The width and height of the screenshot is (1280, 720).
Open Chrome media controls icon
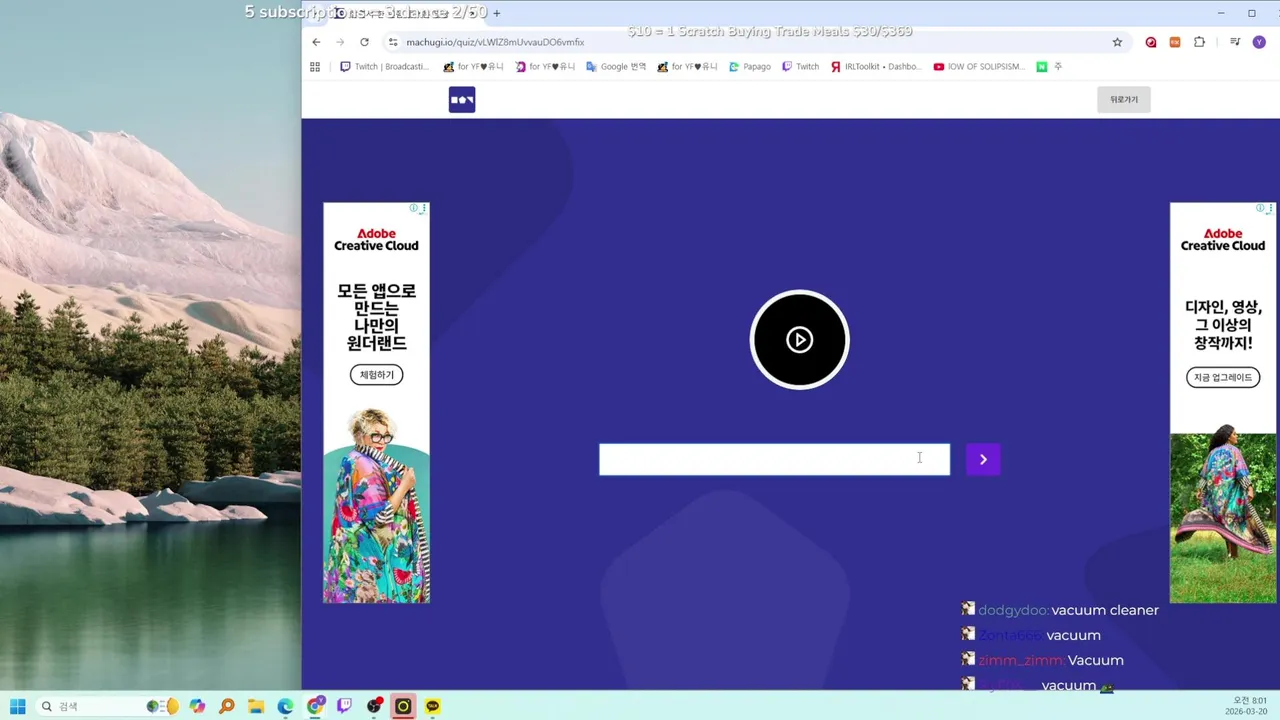pos(1235,42)
